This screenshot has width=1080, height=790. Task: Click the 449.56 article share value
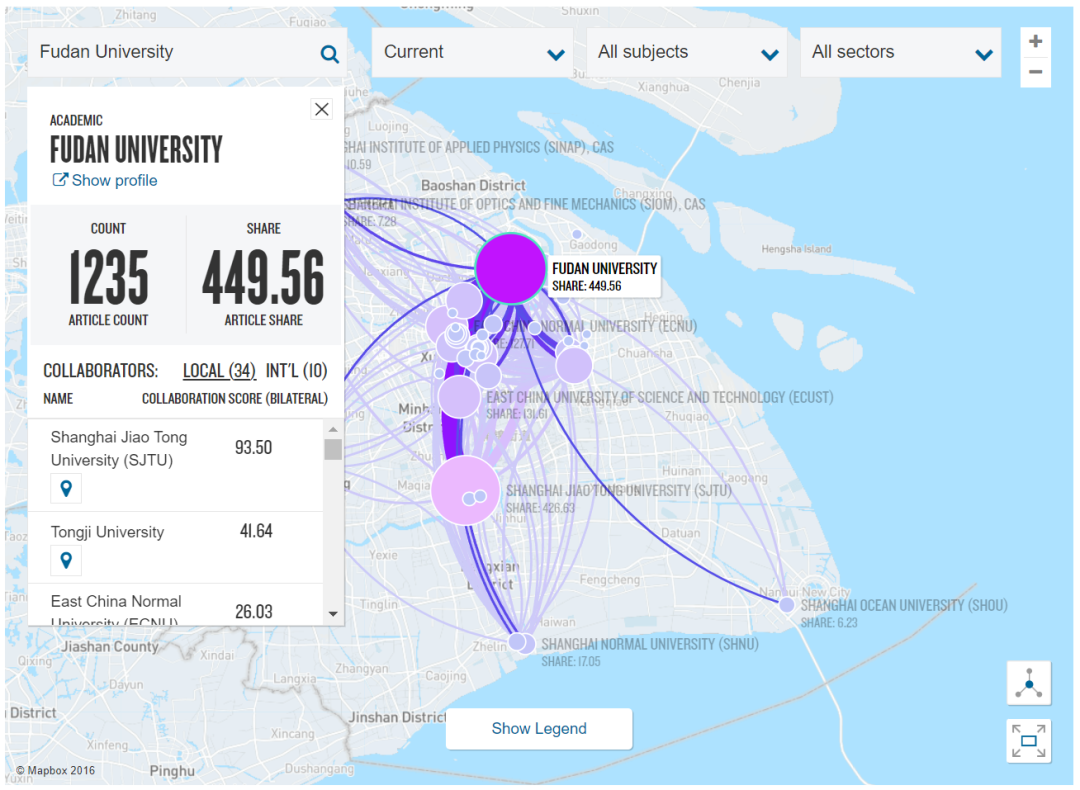[263, 277]
